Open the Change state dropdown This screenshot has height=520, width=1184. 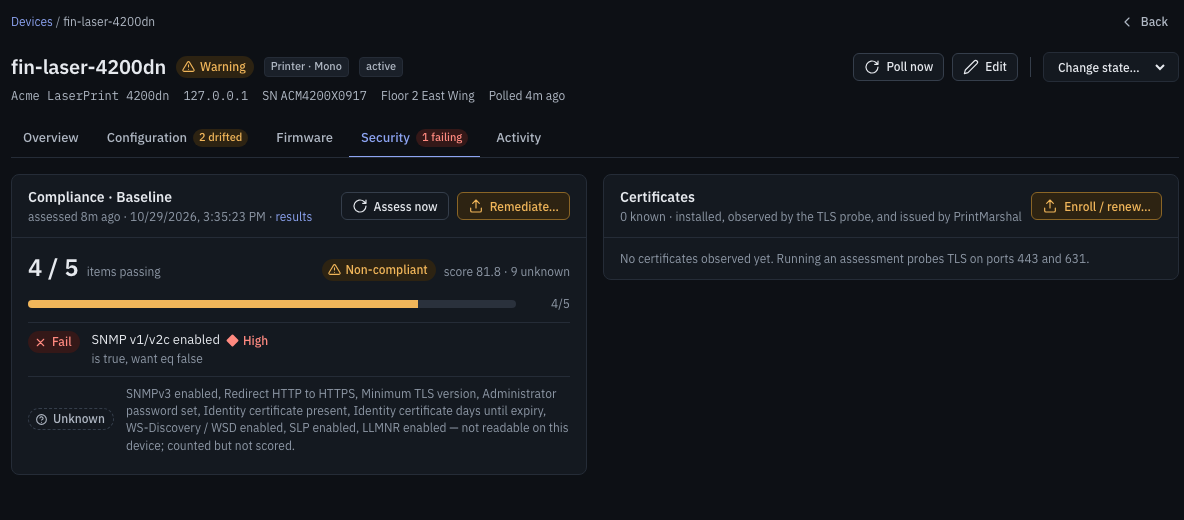(1110, 67)
